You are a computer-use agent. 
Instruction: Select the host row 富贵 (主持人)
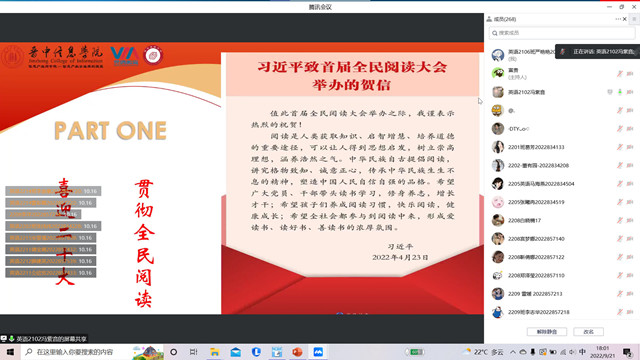coord(562,73)
